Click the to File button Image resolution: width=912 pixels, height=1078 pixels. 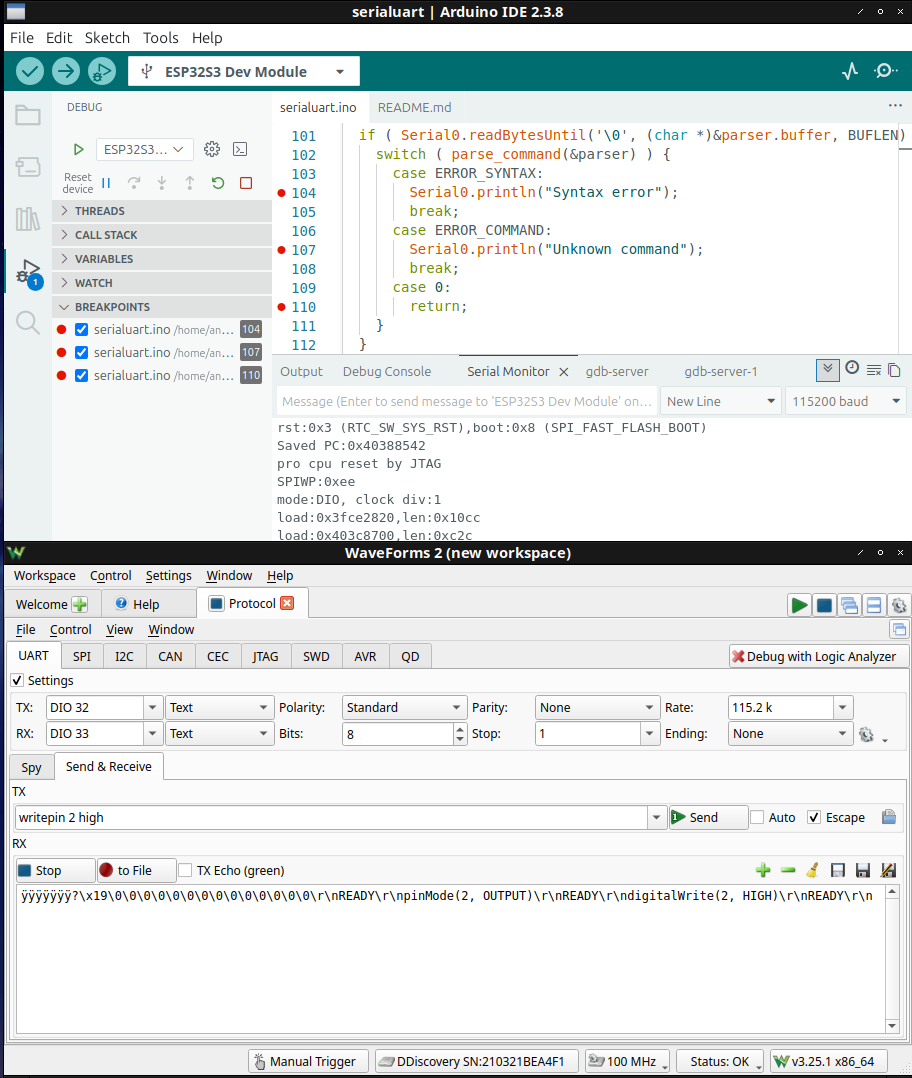tap(136, 870)
